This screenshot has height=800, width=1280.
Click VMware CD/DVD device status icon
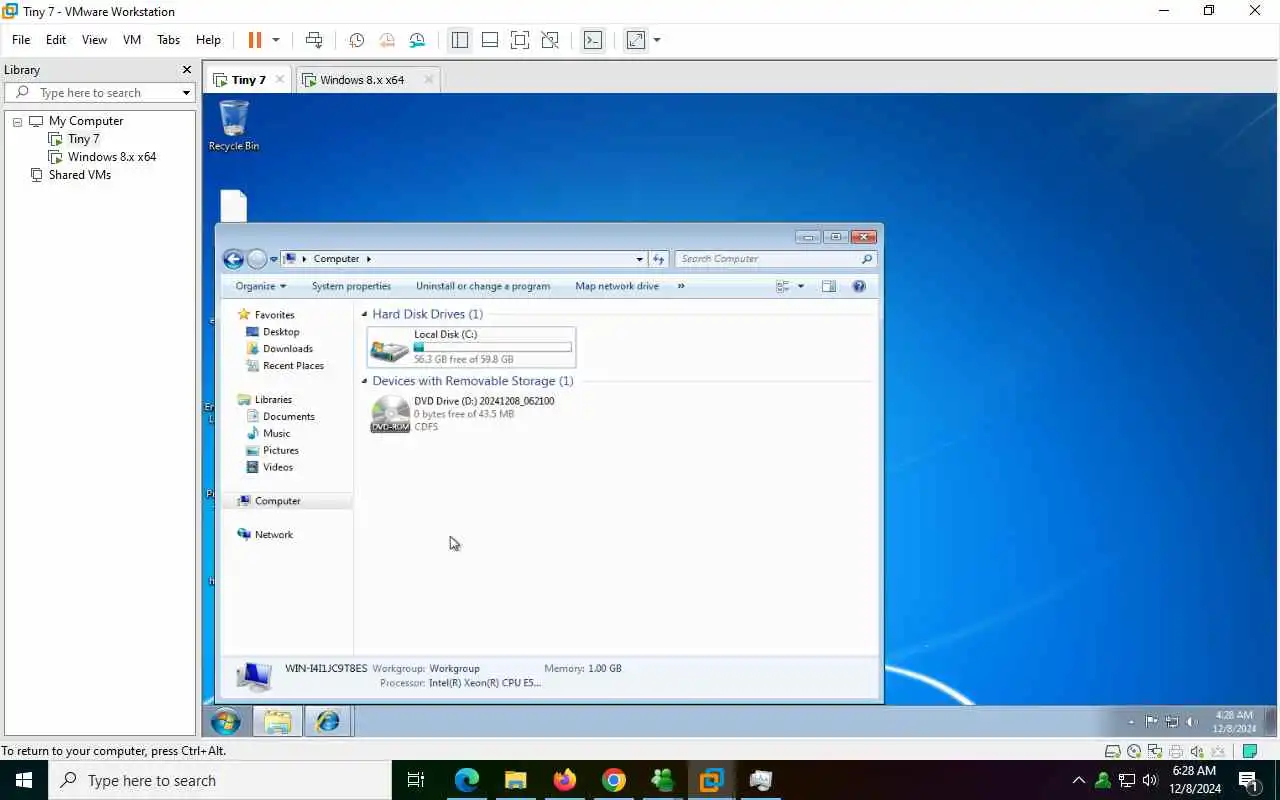(x=1133, y=751)
